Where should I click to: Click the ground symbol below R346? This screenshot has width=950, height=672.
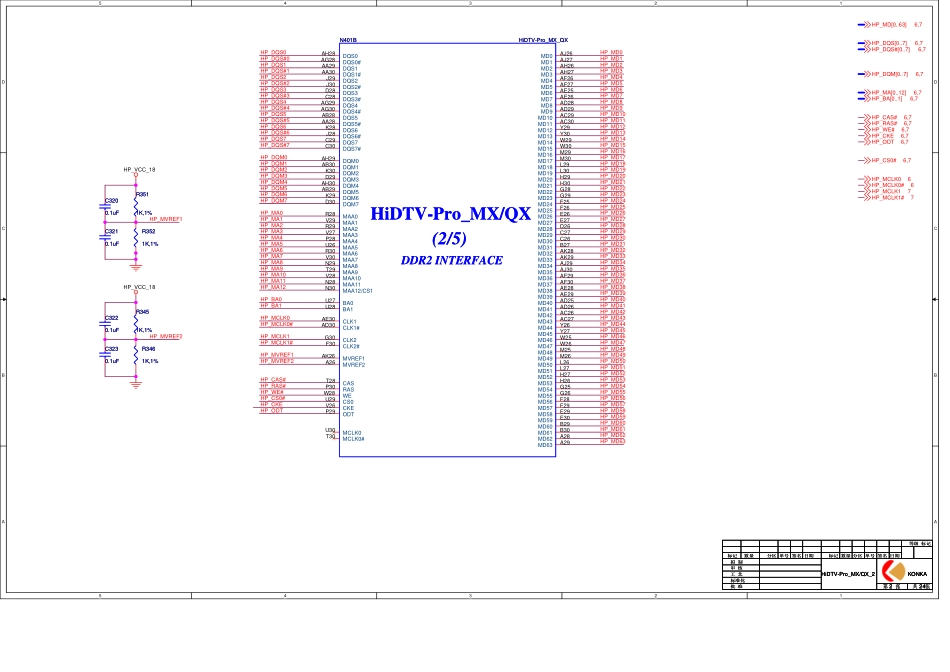click(136, 384)
